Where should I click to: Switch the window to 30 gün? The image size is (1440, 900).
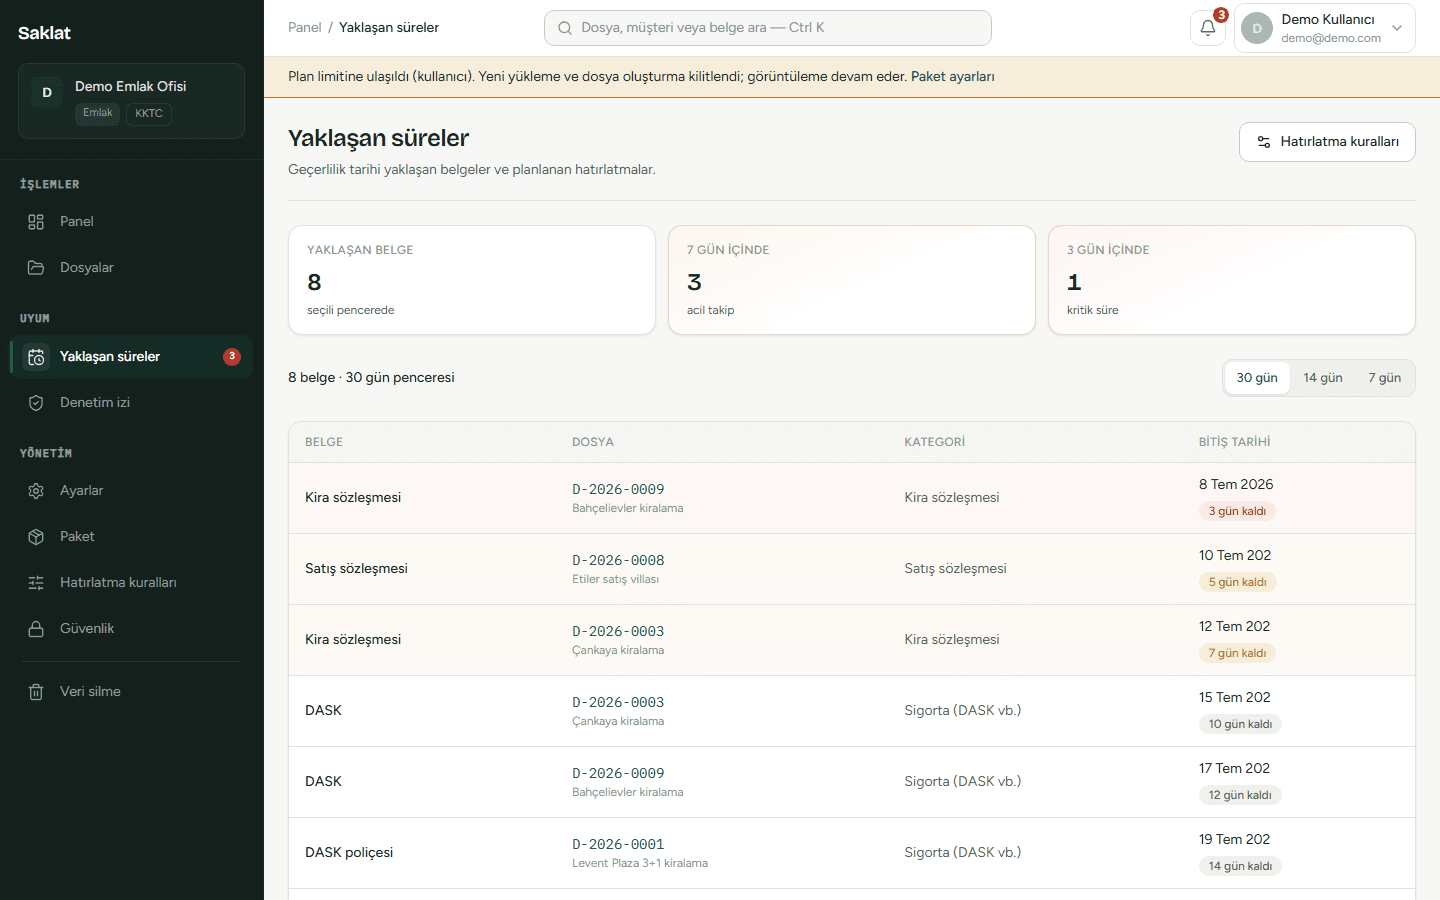point(1257,378)
